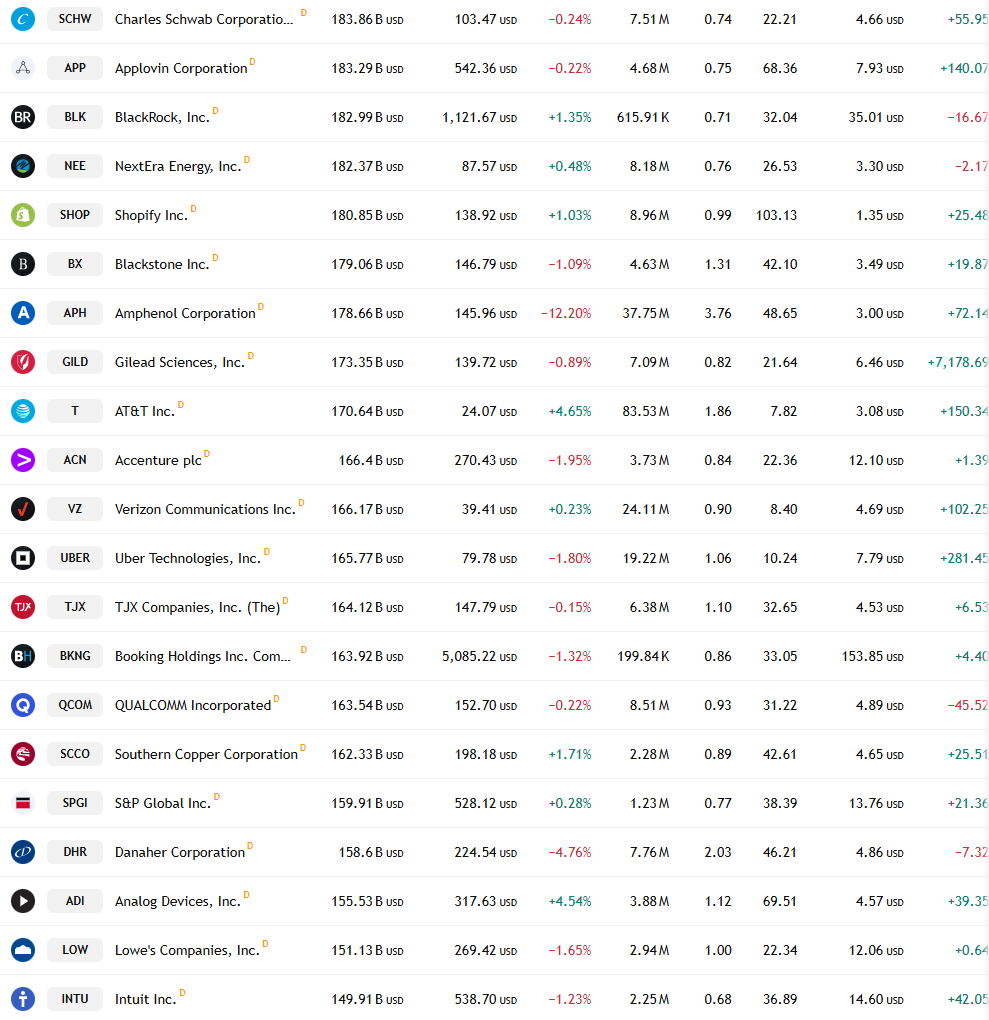
Task: Click the 5,085.22 USD price cell
Action: (x=480, y=656)
